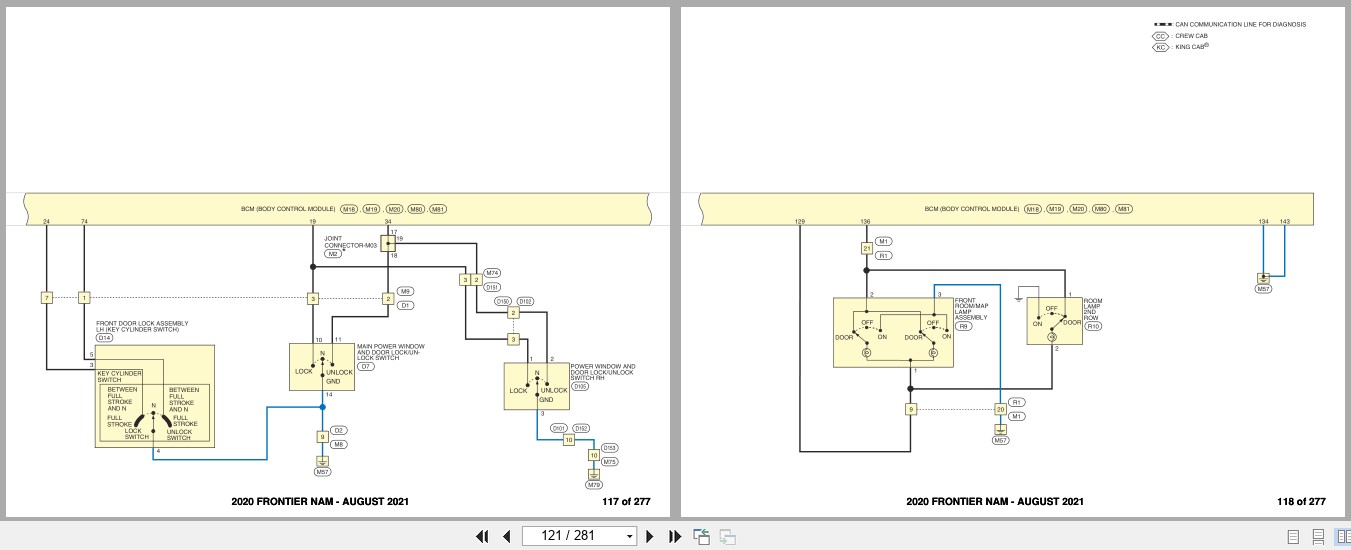Image resolution: width=1351 pixels, height=550 pixels.
Task: Click connector pin 7 box under terminal 24
Action: 46,298
